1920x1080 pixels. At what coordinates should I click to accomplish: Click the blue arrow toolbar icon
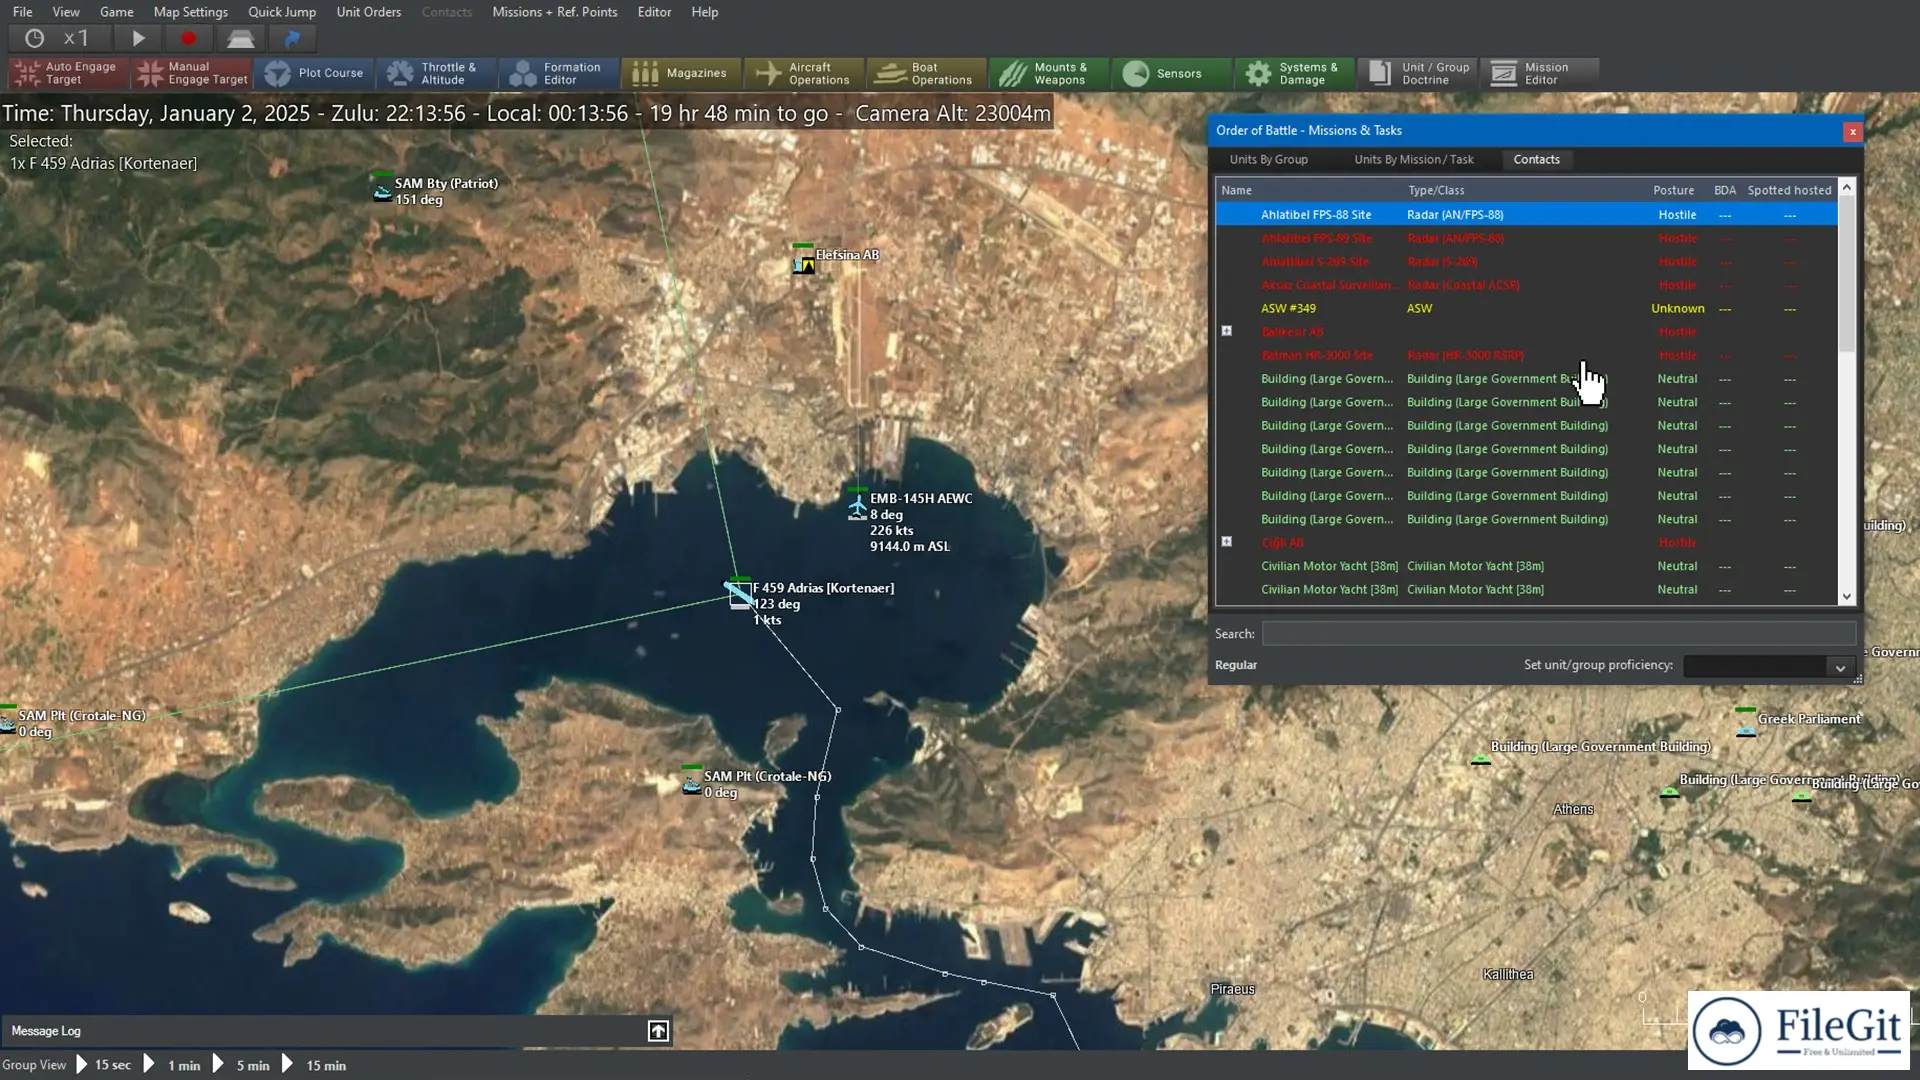click(x=292, y=38)
